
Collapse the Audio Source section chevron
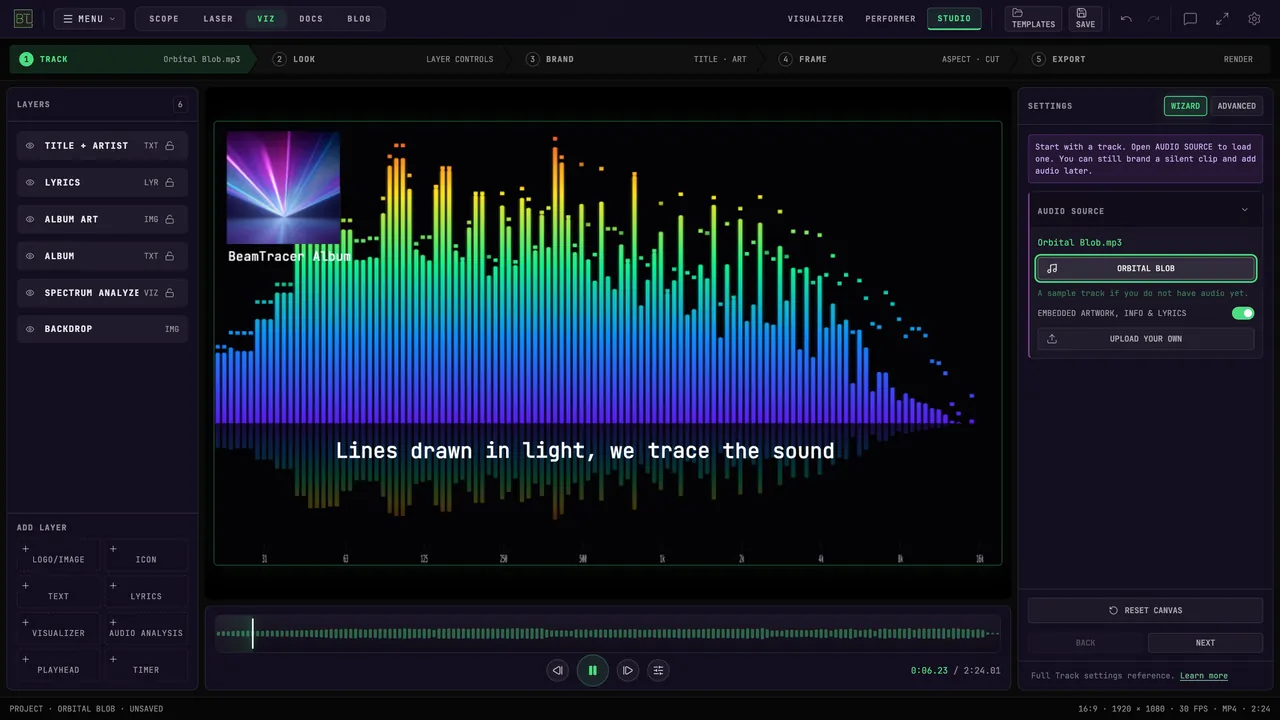[1245, 210]
